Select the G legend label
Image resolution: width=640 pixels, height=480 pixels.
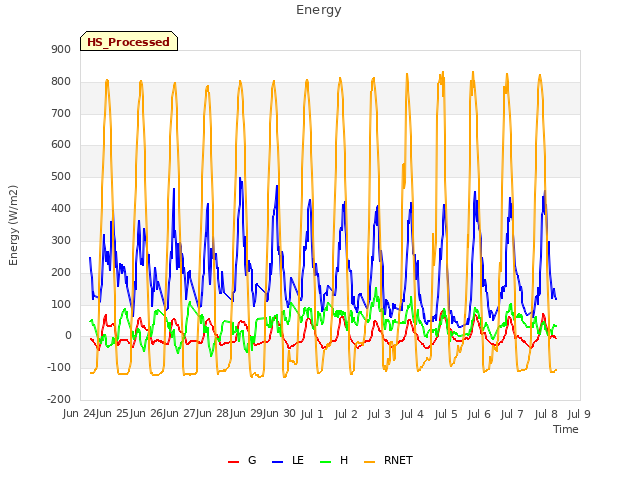click(252, 460)
